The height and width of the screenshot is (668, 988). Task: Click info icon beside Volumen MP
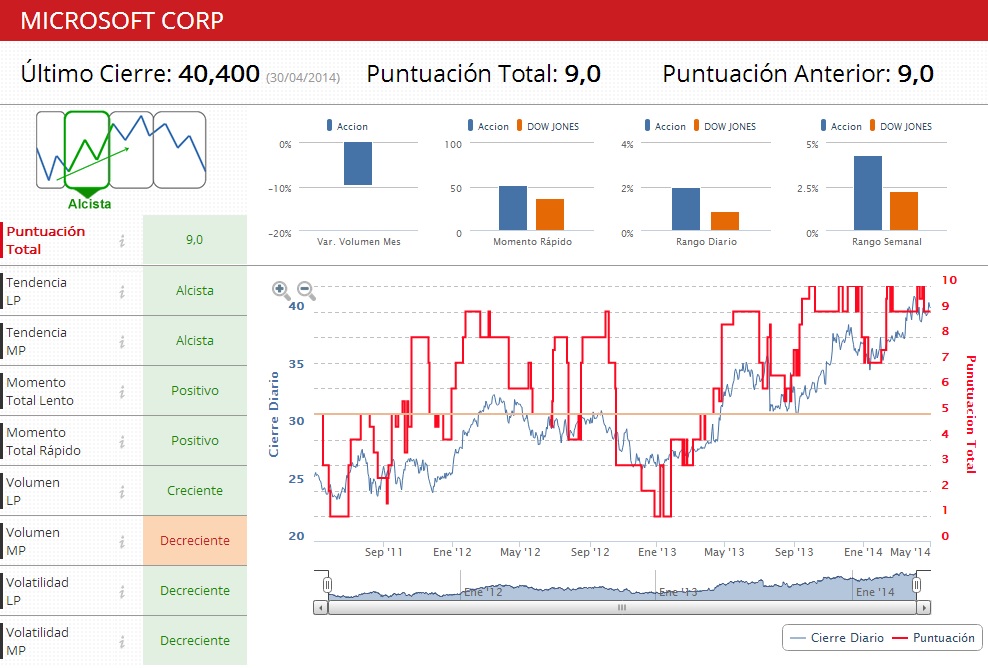[122, 541]
